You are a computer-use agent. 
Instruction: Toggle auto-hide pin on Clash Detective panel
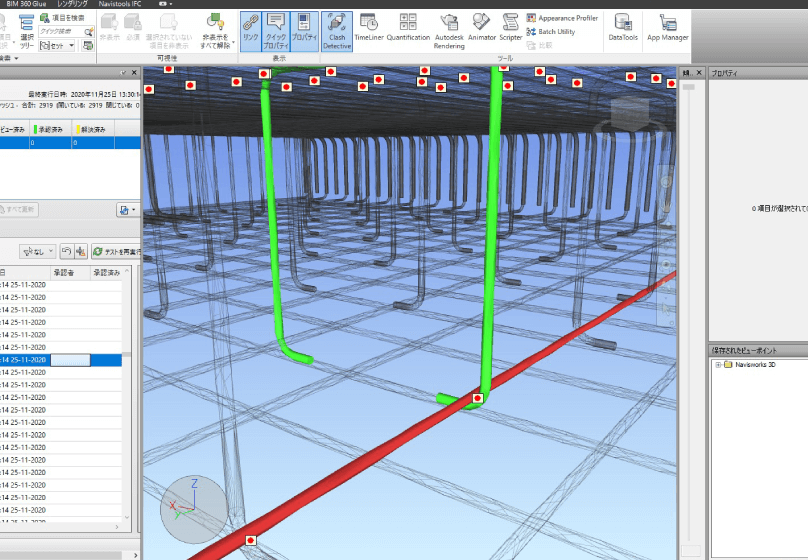click(x=123, y=73)
